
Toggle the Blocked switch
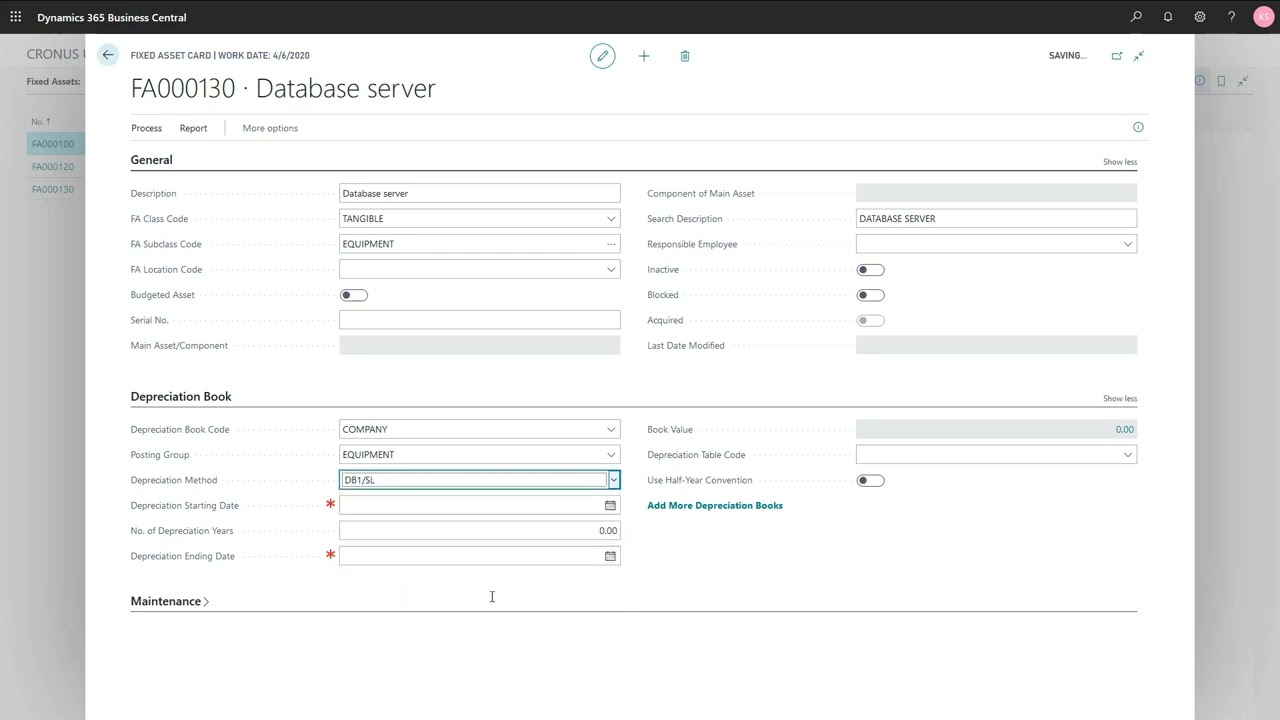coord(870,295)
